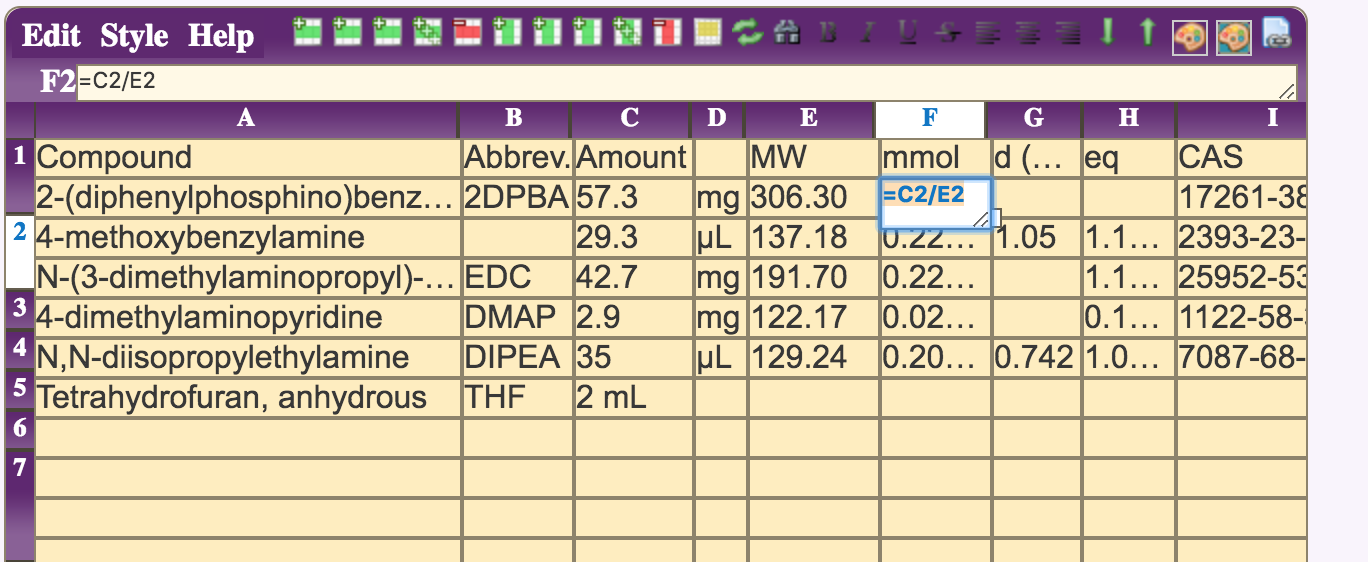Open the second palette icon with teal background

point(1233,36)
